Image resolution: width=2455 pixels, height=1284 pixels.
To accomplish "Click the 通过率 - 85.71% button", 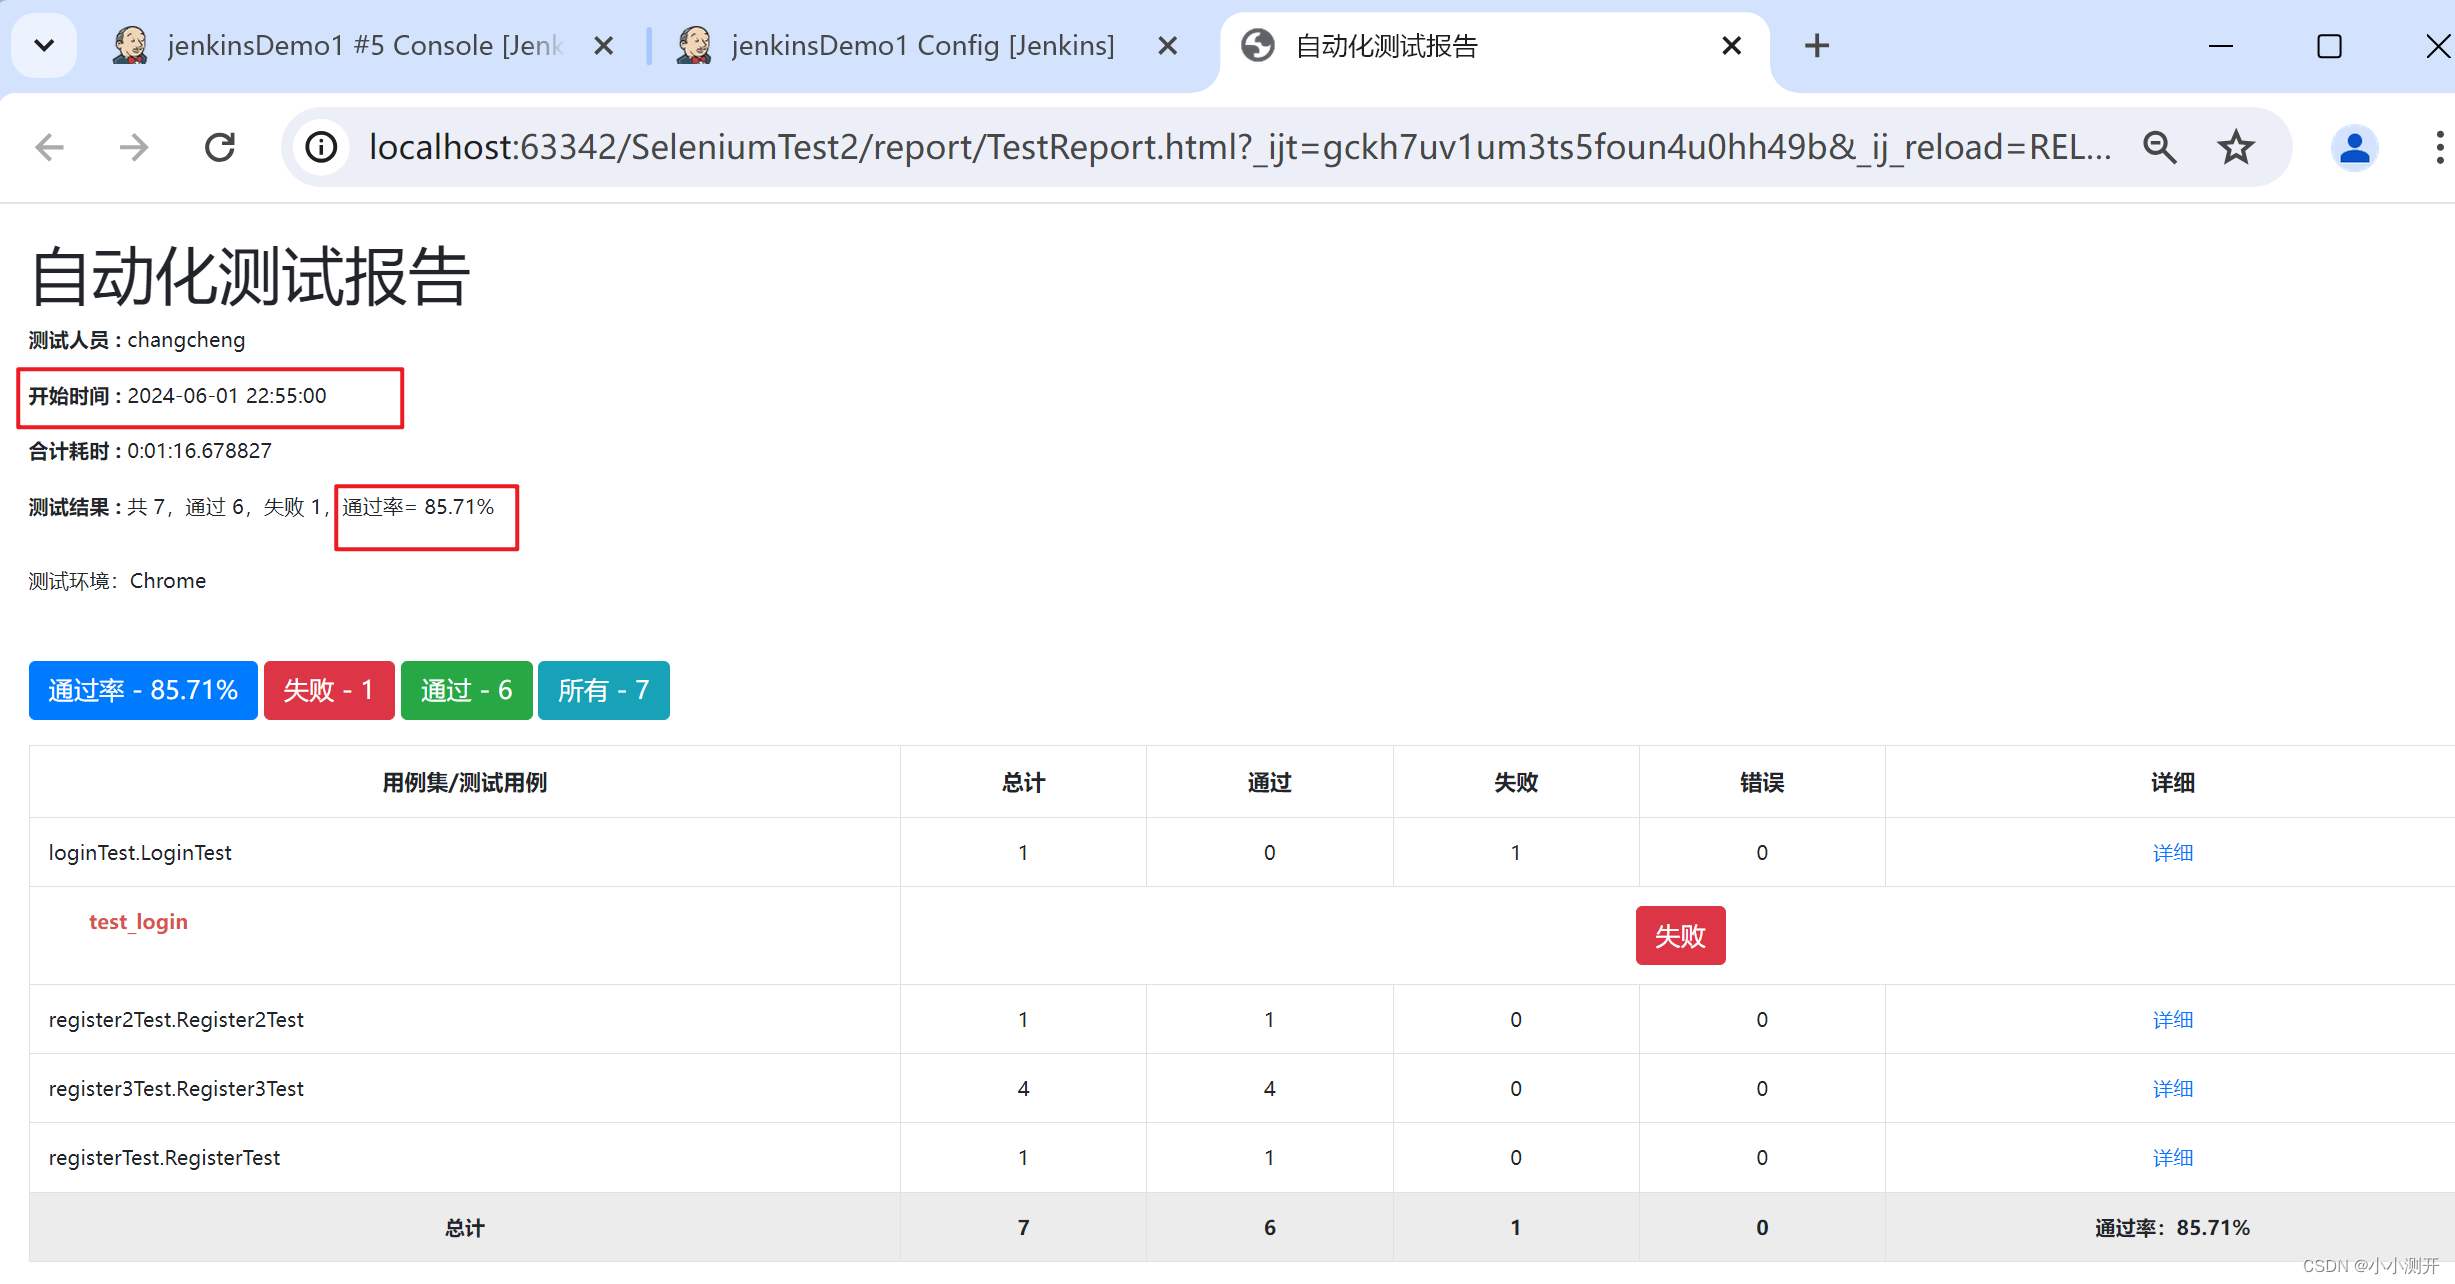I will pos(143,690).
